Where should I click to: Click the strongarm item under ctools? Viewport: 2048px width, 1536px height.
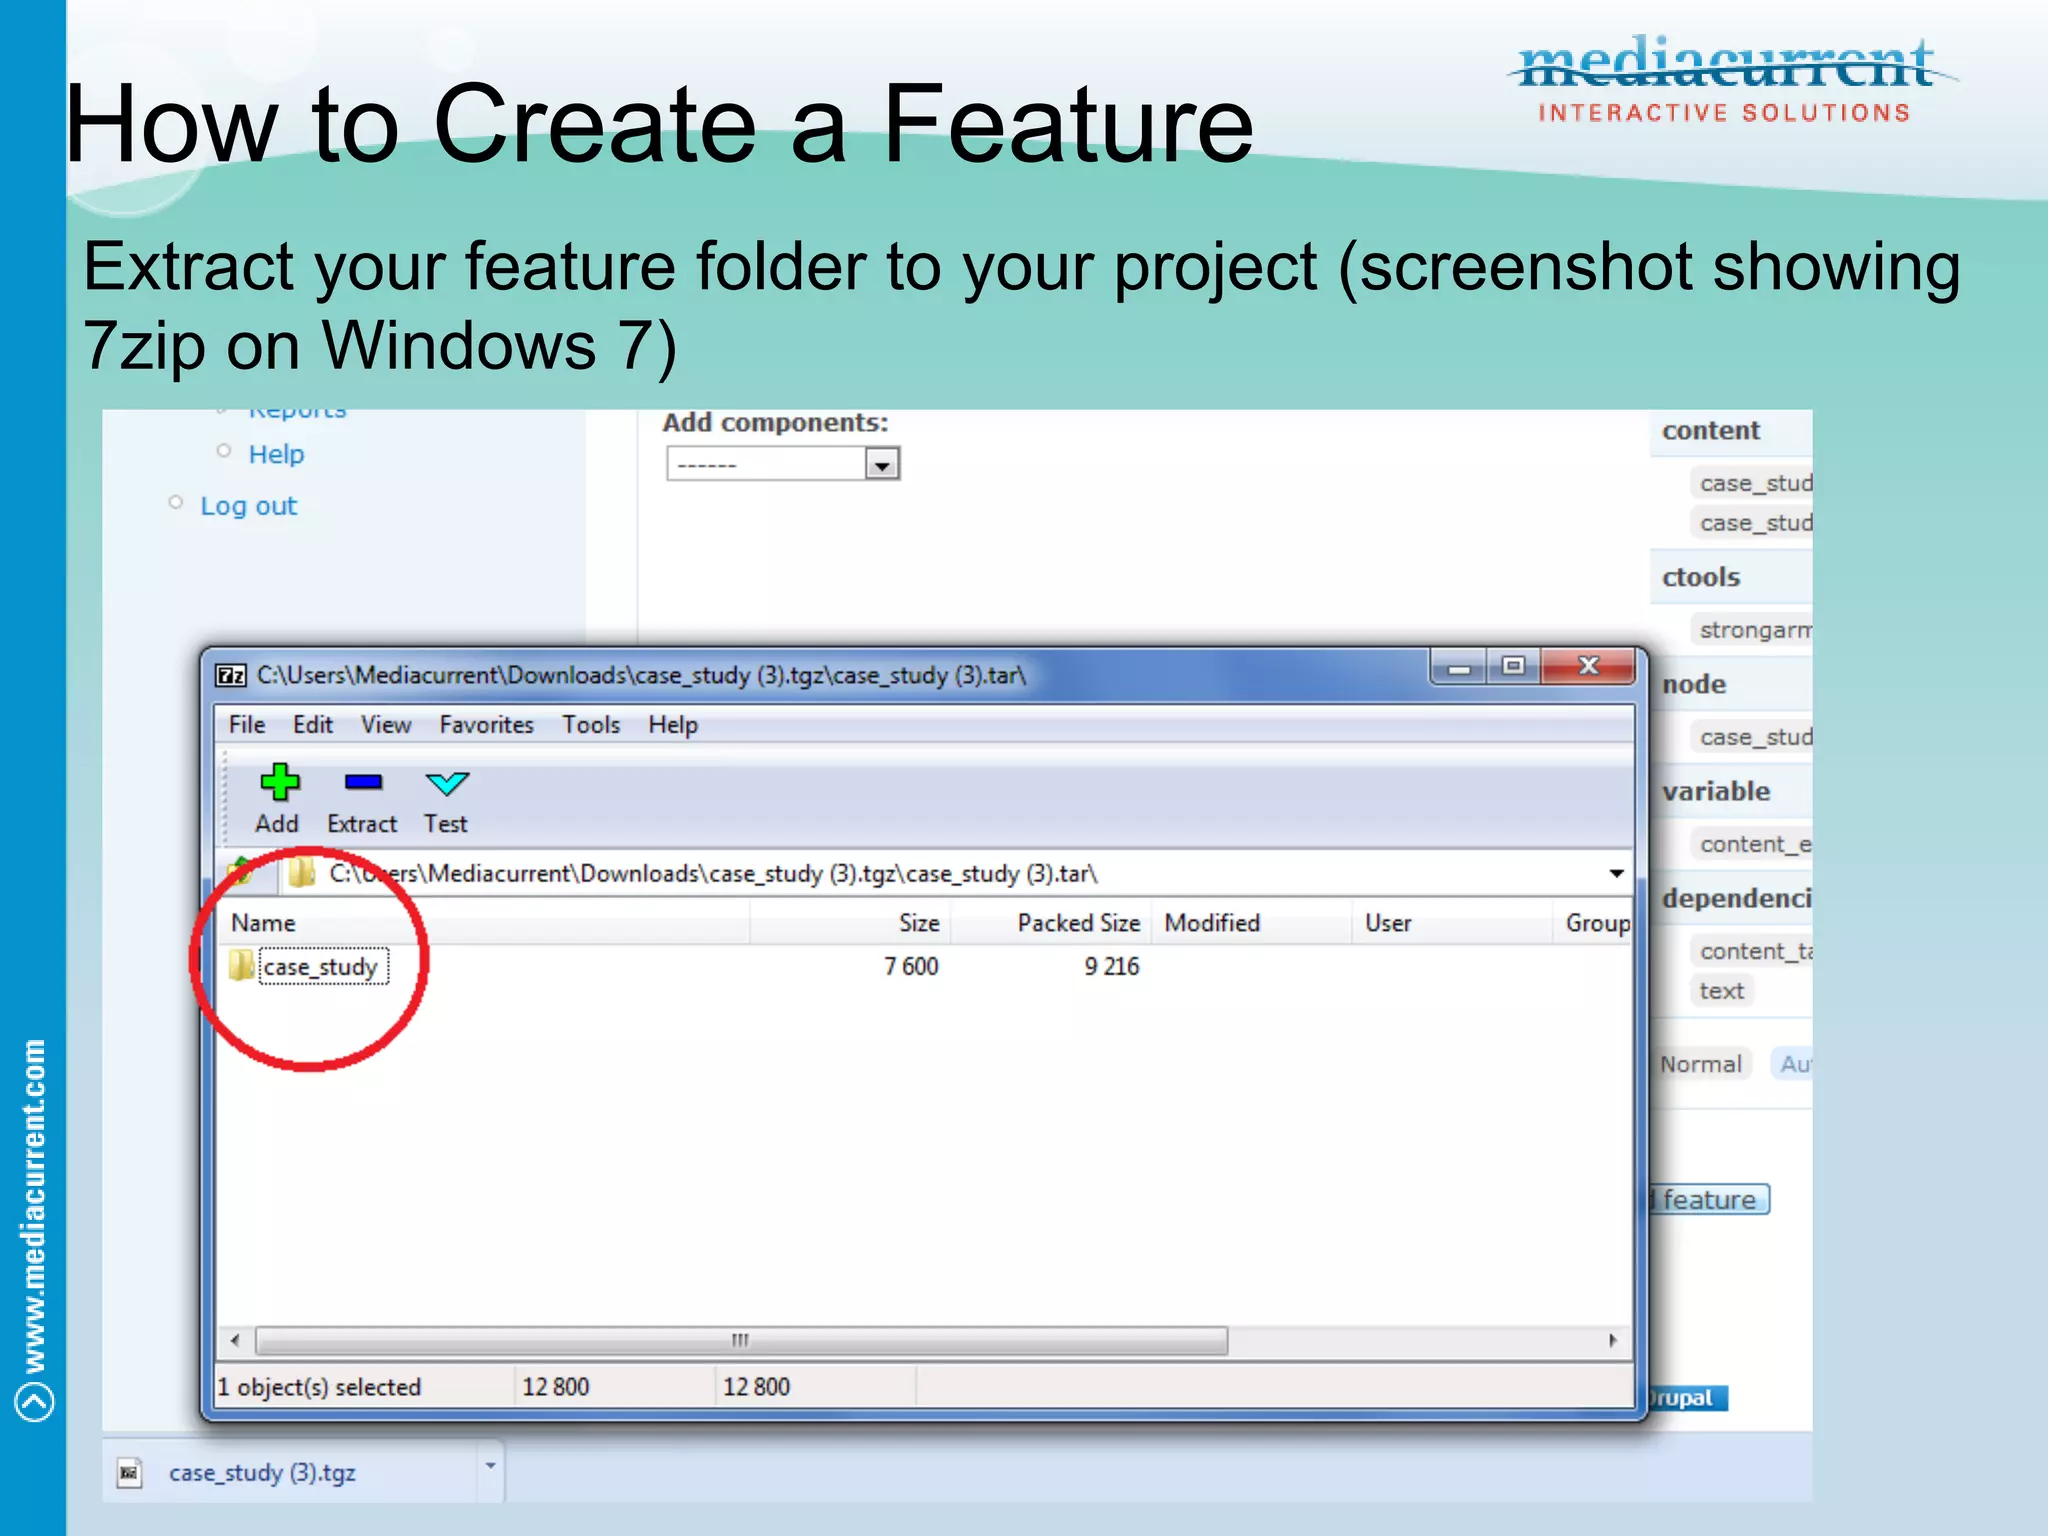point(1754,630)
